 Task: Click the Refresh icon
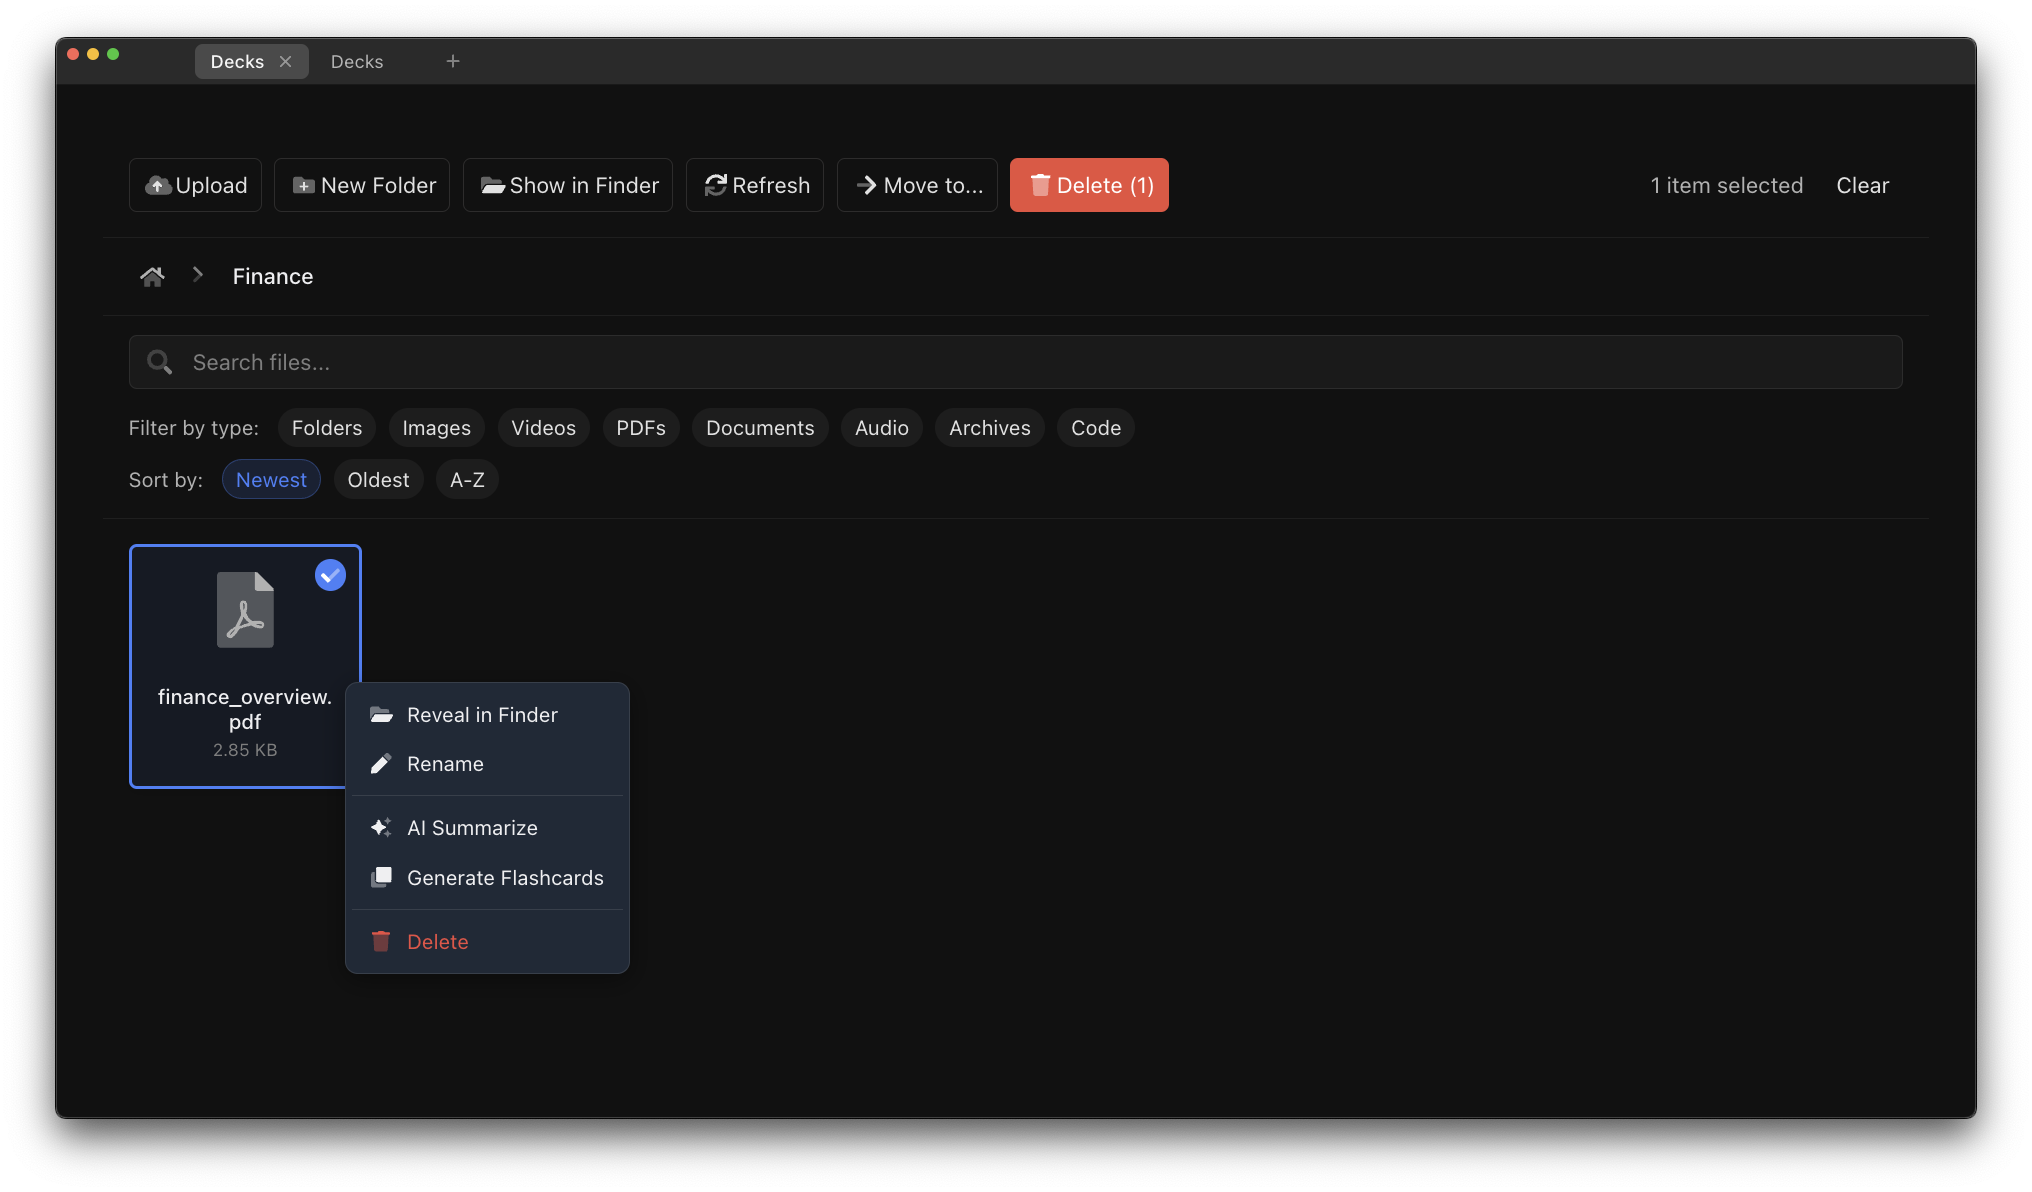tap(714, 185)
